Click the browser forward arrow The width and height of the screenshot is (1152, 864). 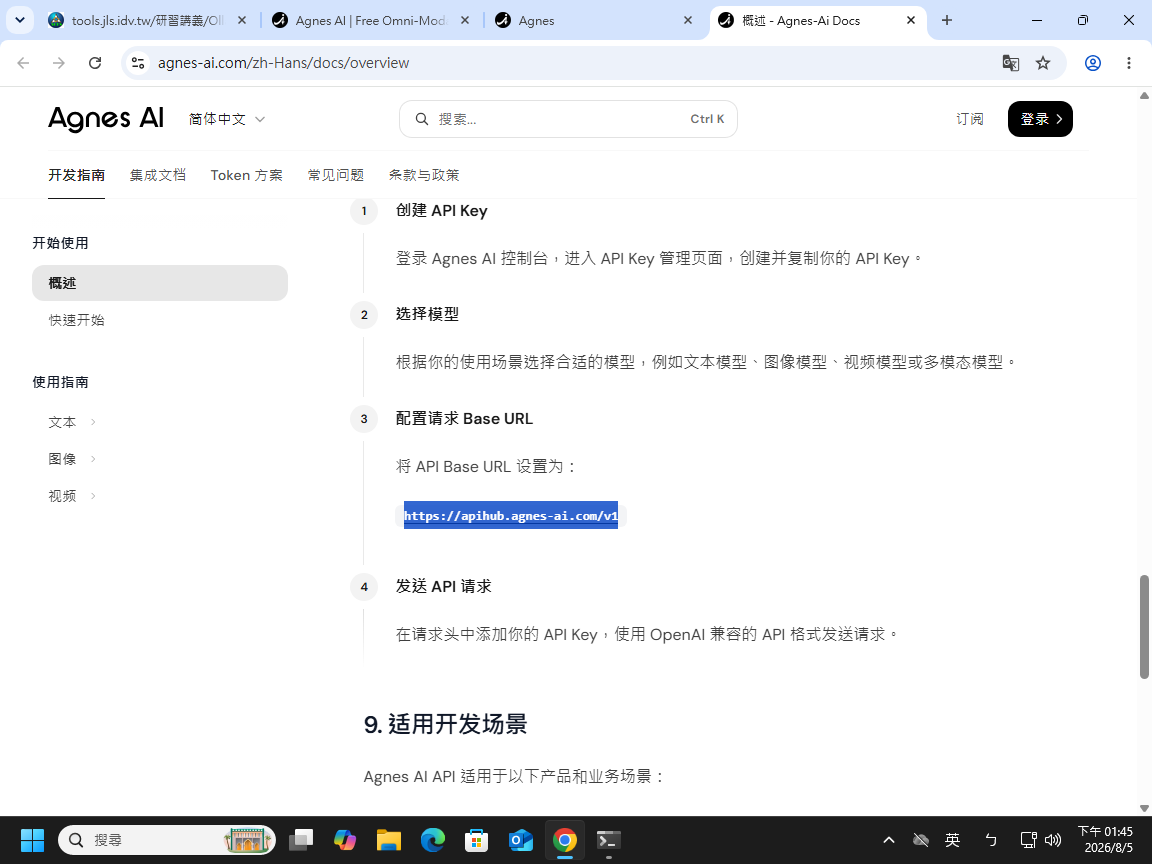pos(59,63)
